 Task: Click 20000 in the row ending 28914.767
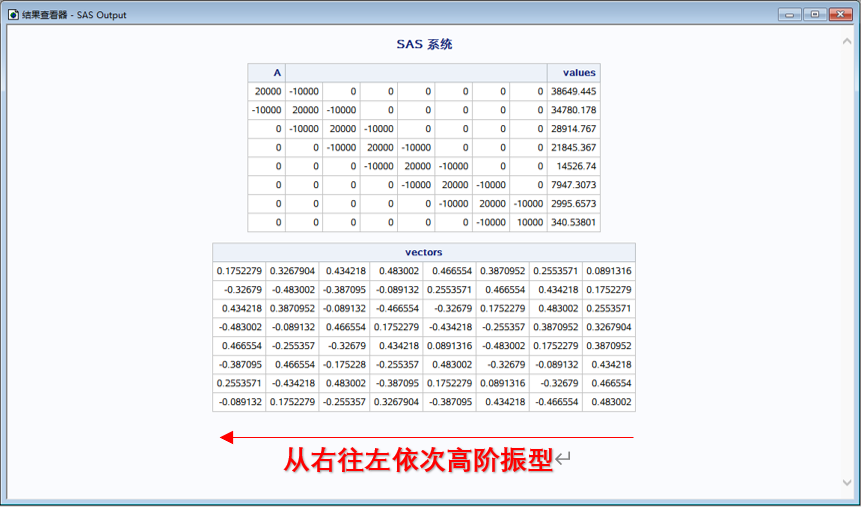click(341, 129)
